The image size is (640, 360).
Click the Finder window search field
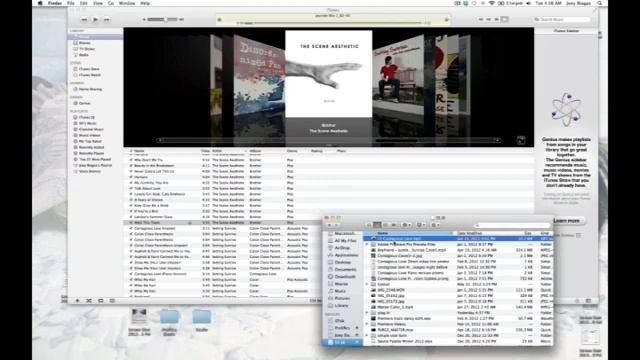point(512,225)
